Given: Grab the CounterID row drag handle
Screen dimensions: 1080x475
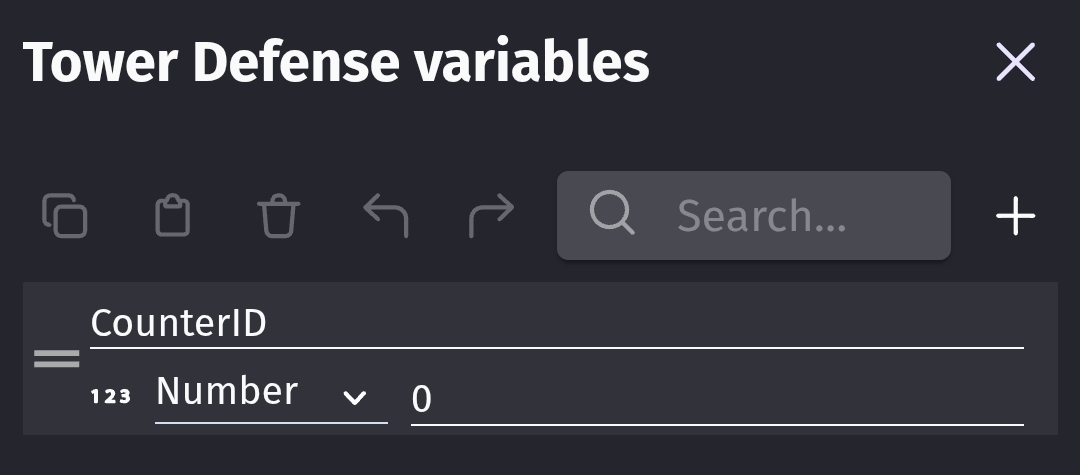Looking at the screenshot, I should click(56, 359).
